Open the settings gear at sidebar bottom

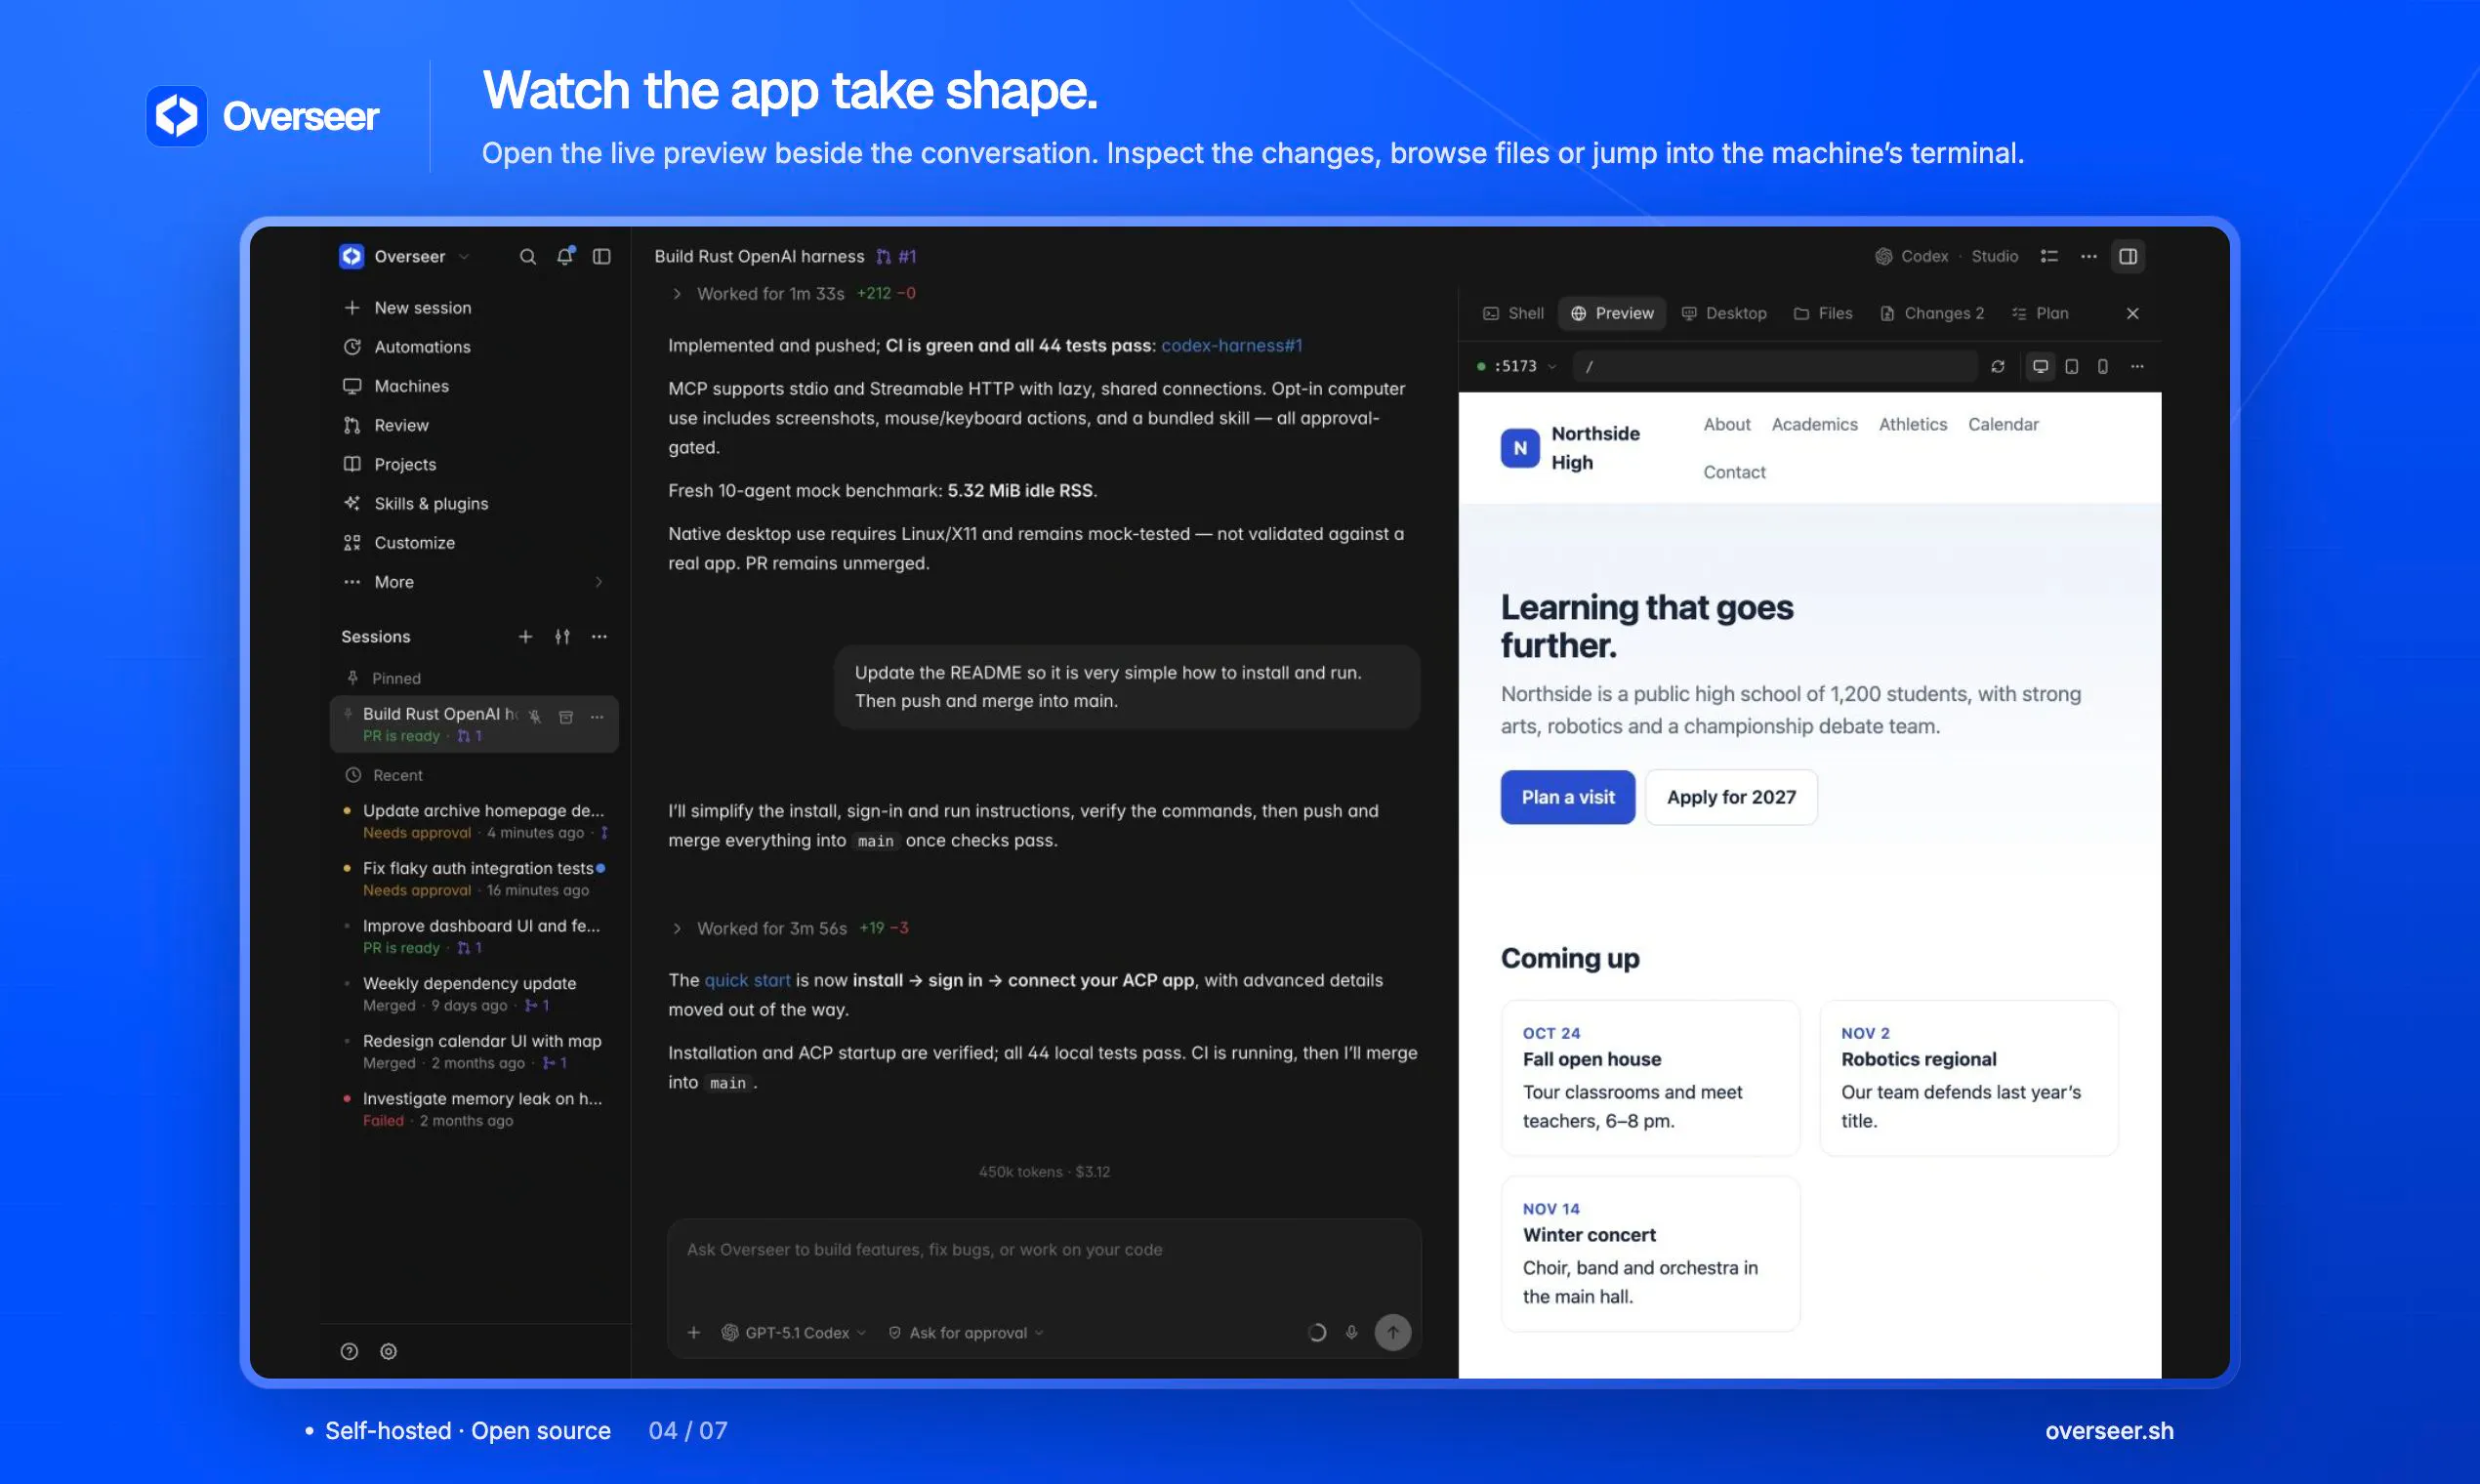point(389,1352)
